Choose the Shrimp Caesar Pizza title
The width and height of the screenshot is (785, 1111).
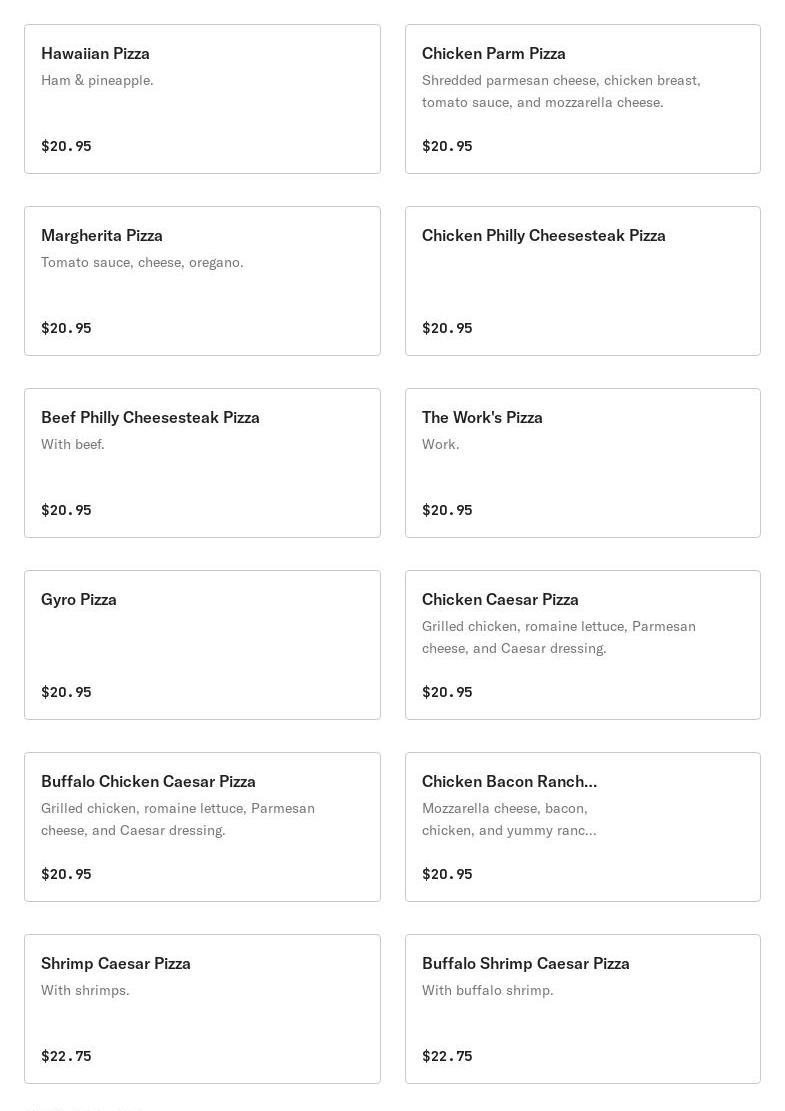pos(116,963)
